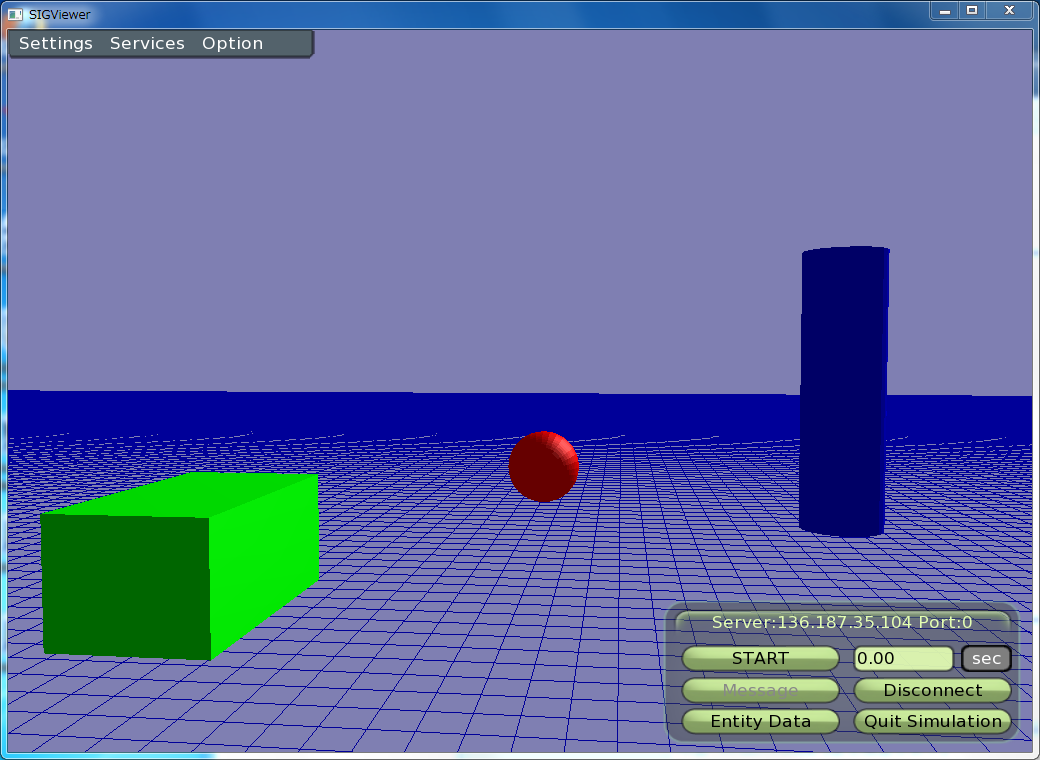Open the Entity Data panel
Viewport: 1040px width, 760px height.
point(760,721)
